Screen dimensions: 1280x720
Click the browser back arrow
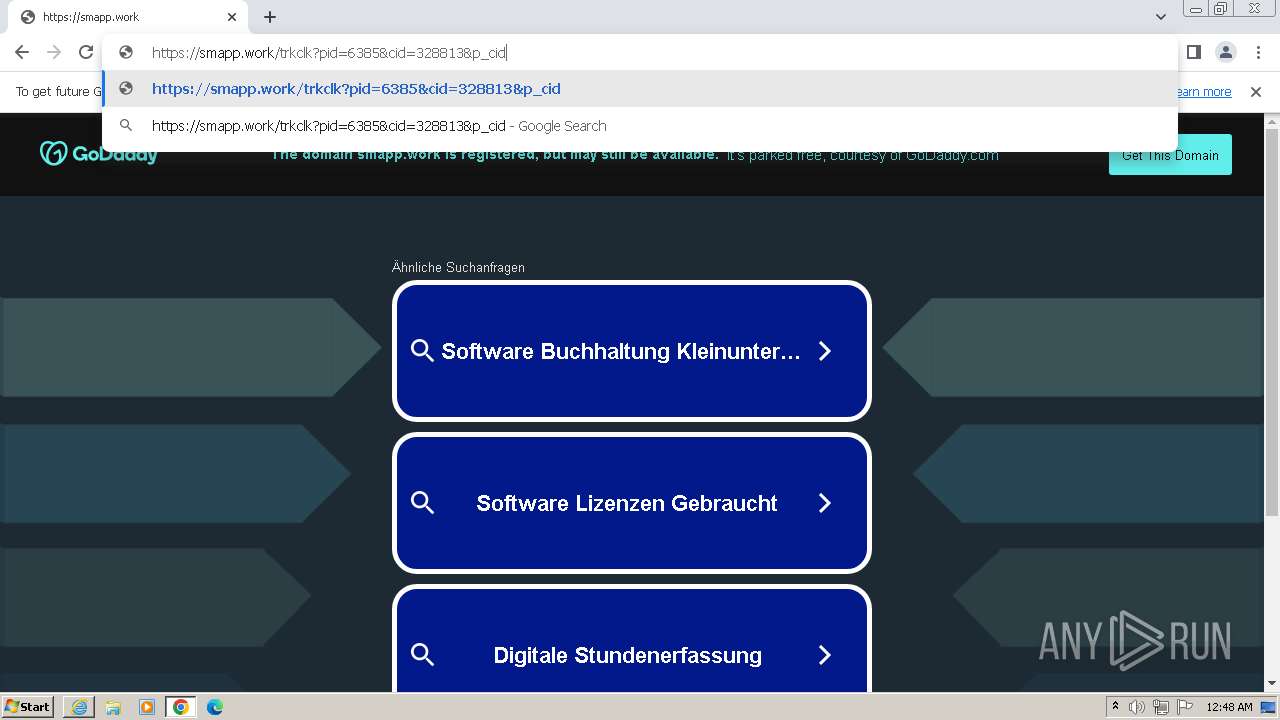click(x=22, y=52)
